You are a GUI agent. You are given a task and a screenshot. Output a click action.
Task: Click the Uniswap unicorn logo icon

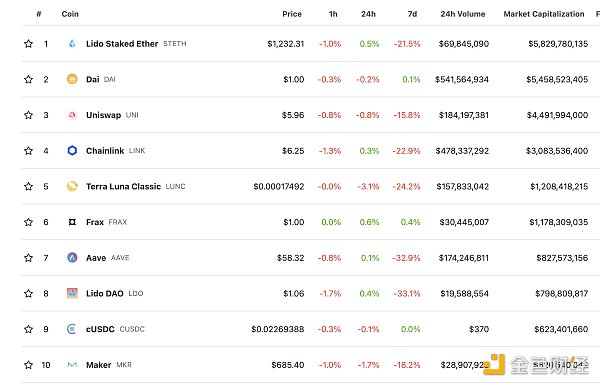(x=72, y=115)
